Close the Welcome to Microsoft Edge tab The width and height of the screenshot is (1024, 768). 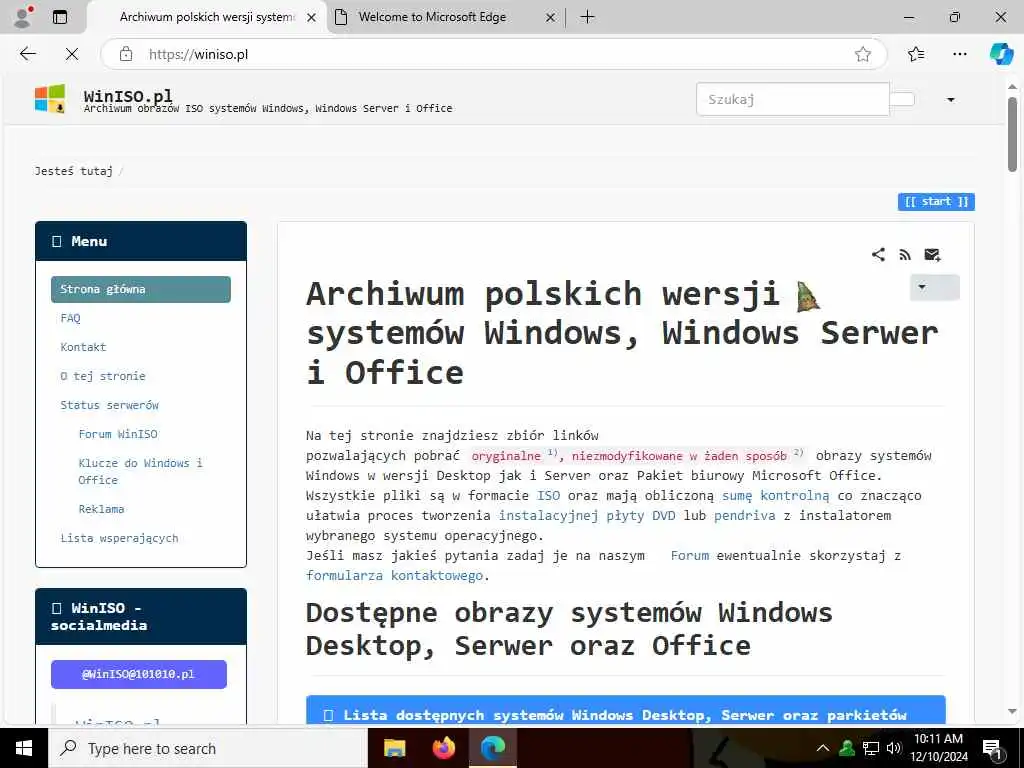(551, 18)
